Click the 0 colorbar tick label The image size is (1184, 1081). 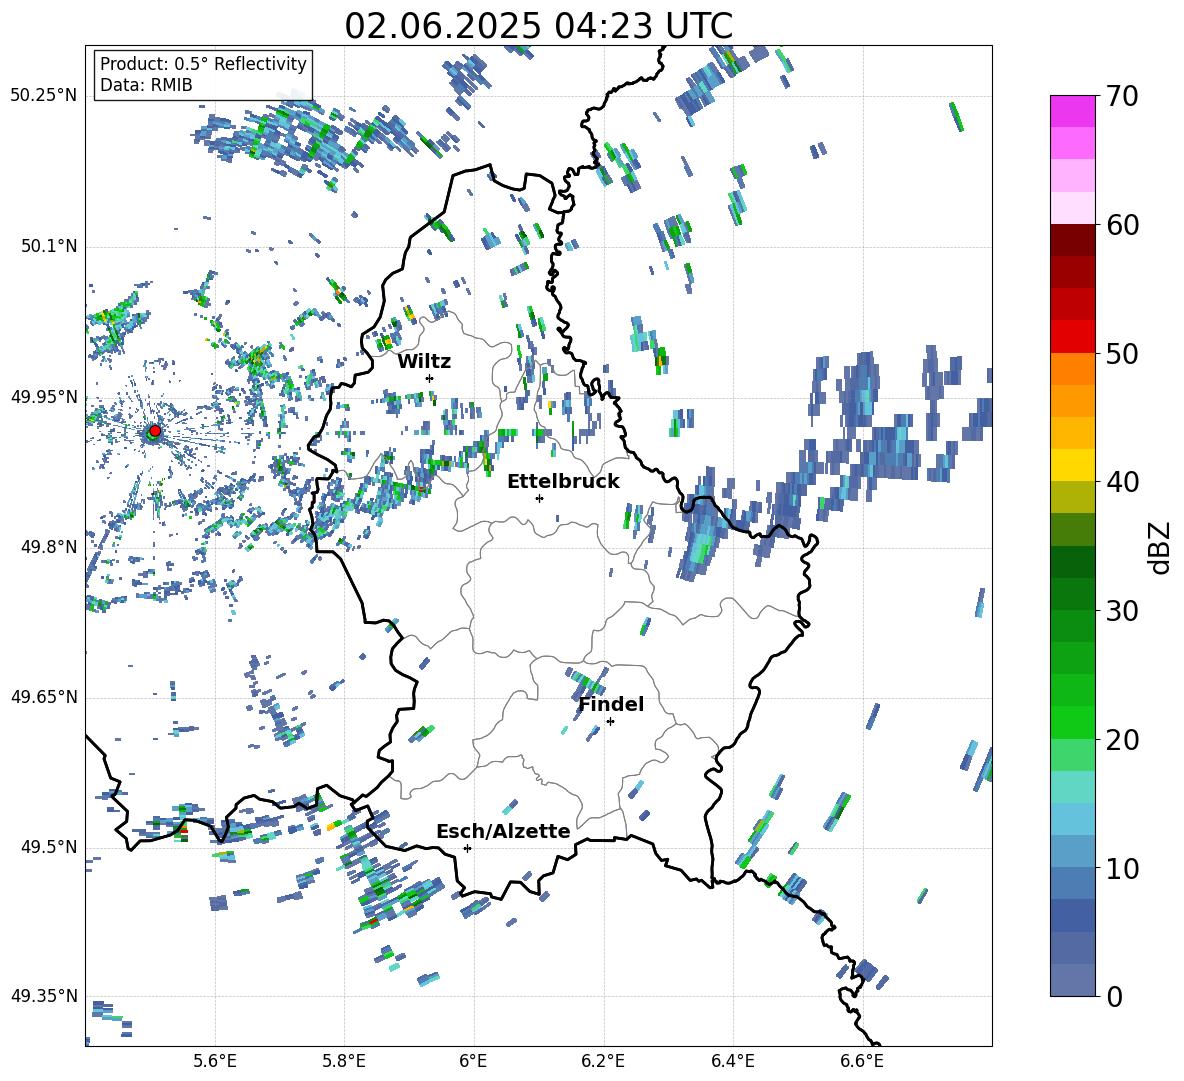click(1114, 996)
